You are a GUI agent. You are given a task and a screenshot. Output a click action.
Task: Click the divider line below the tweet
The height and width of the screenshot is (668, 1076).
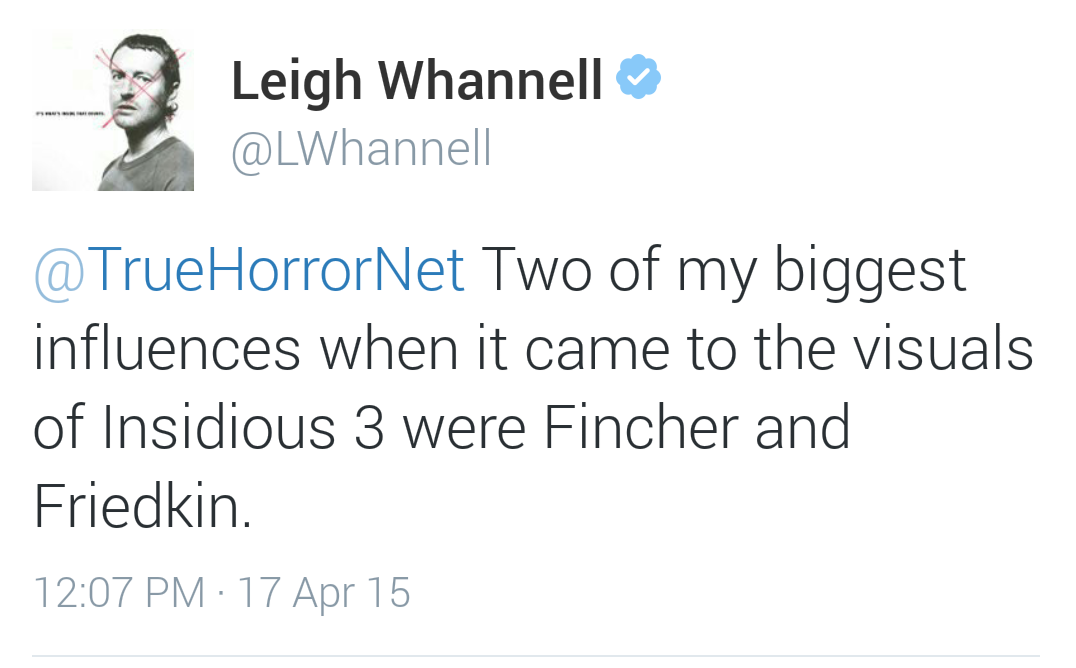pyautogui.click(x=536, y=656)
